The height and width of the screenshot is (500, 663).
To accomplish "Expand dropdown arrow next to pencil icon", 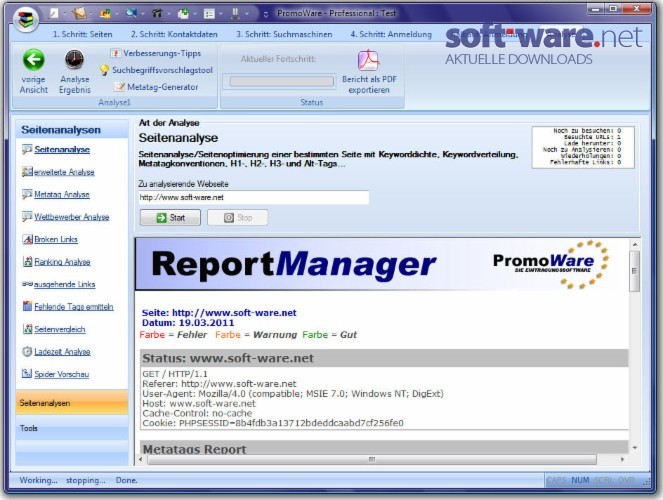I will (x=65, y=14).
